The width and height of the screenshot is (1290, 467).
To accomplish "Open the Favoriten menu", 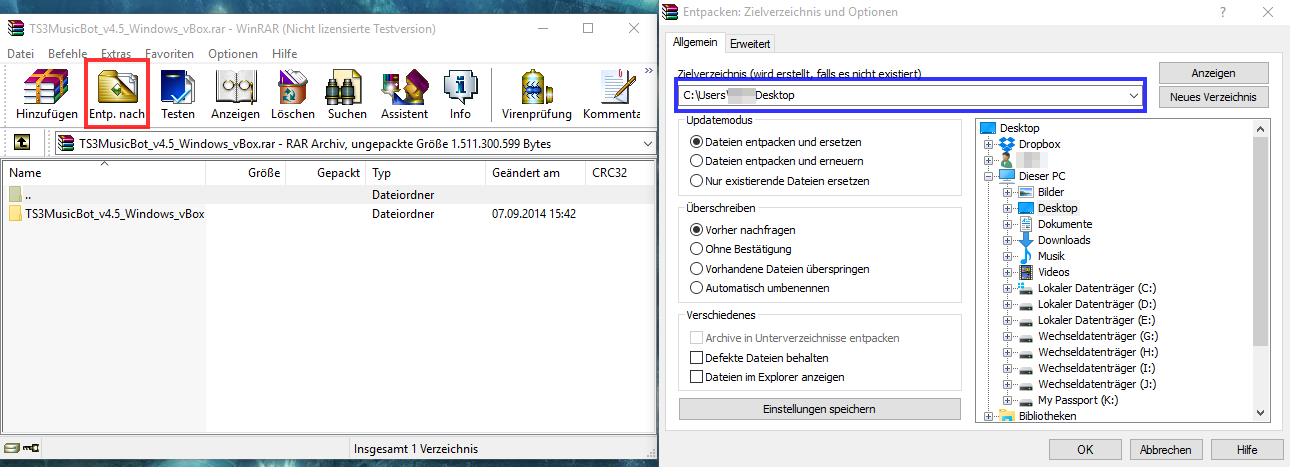I will [x=170, y=53].
